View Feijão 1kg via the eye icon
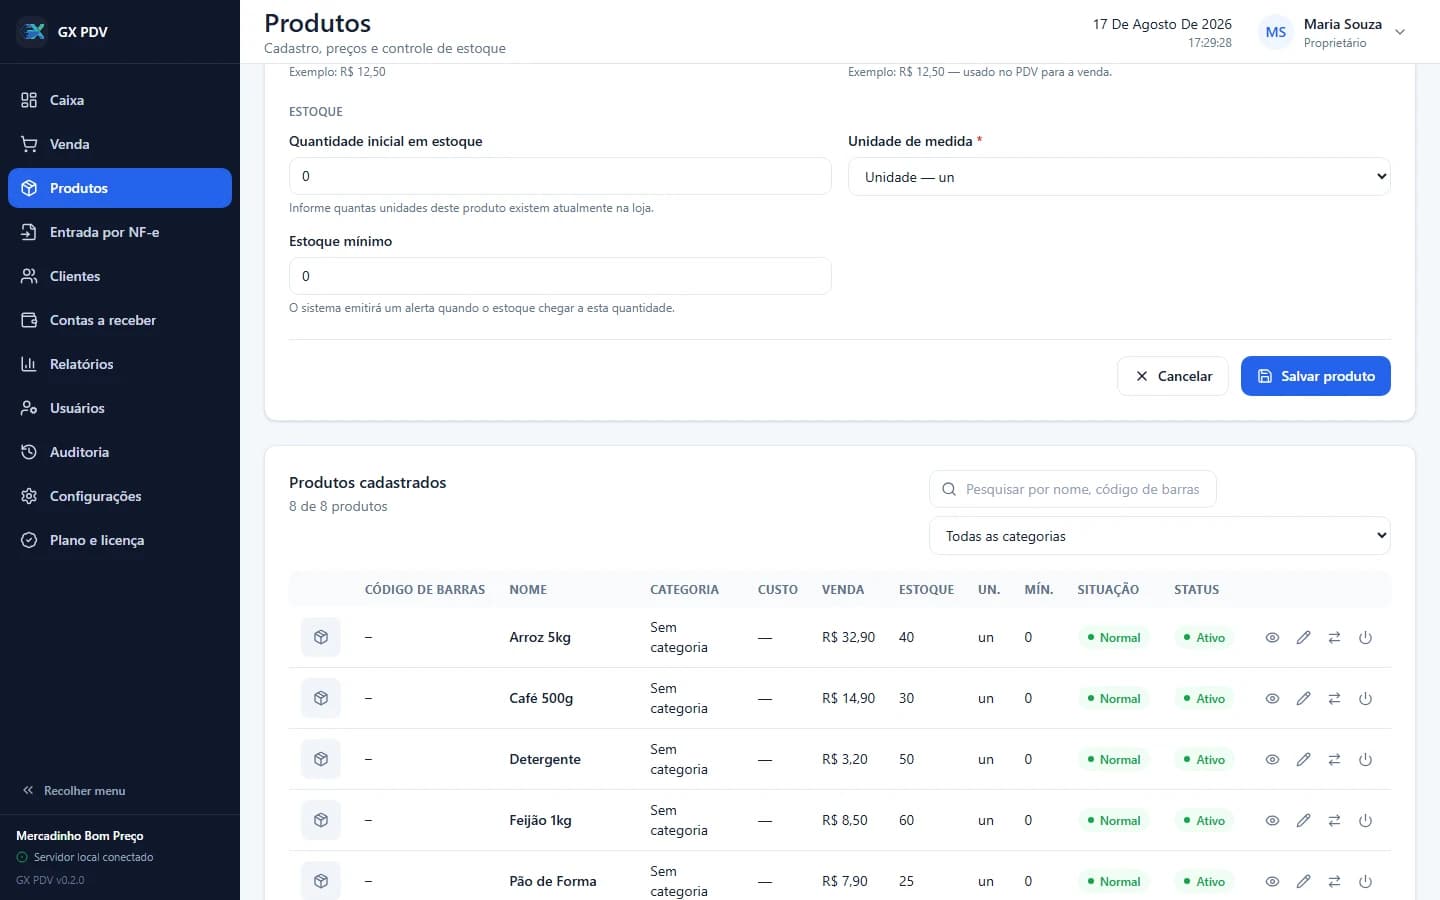The height and width of the screenshot is (900, 1440). (x=1272, y=821)
